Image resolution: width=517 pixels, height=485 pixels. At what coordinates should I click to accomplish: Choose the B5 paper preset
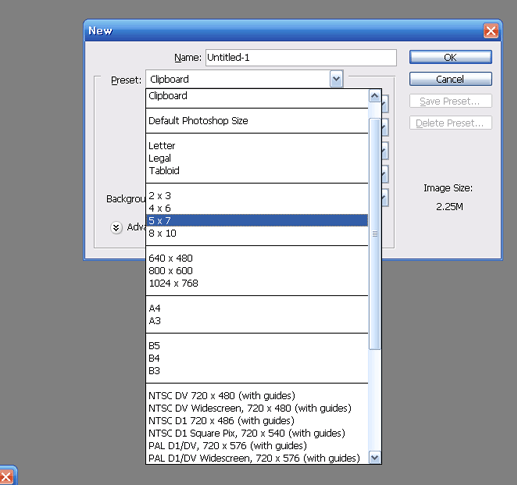pos(257,346)
